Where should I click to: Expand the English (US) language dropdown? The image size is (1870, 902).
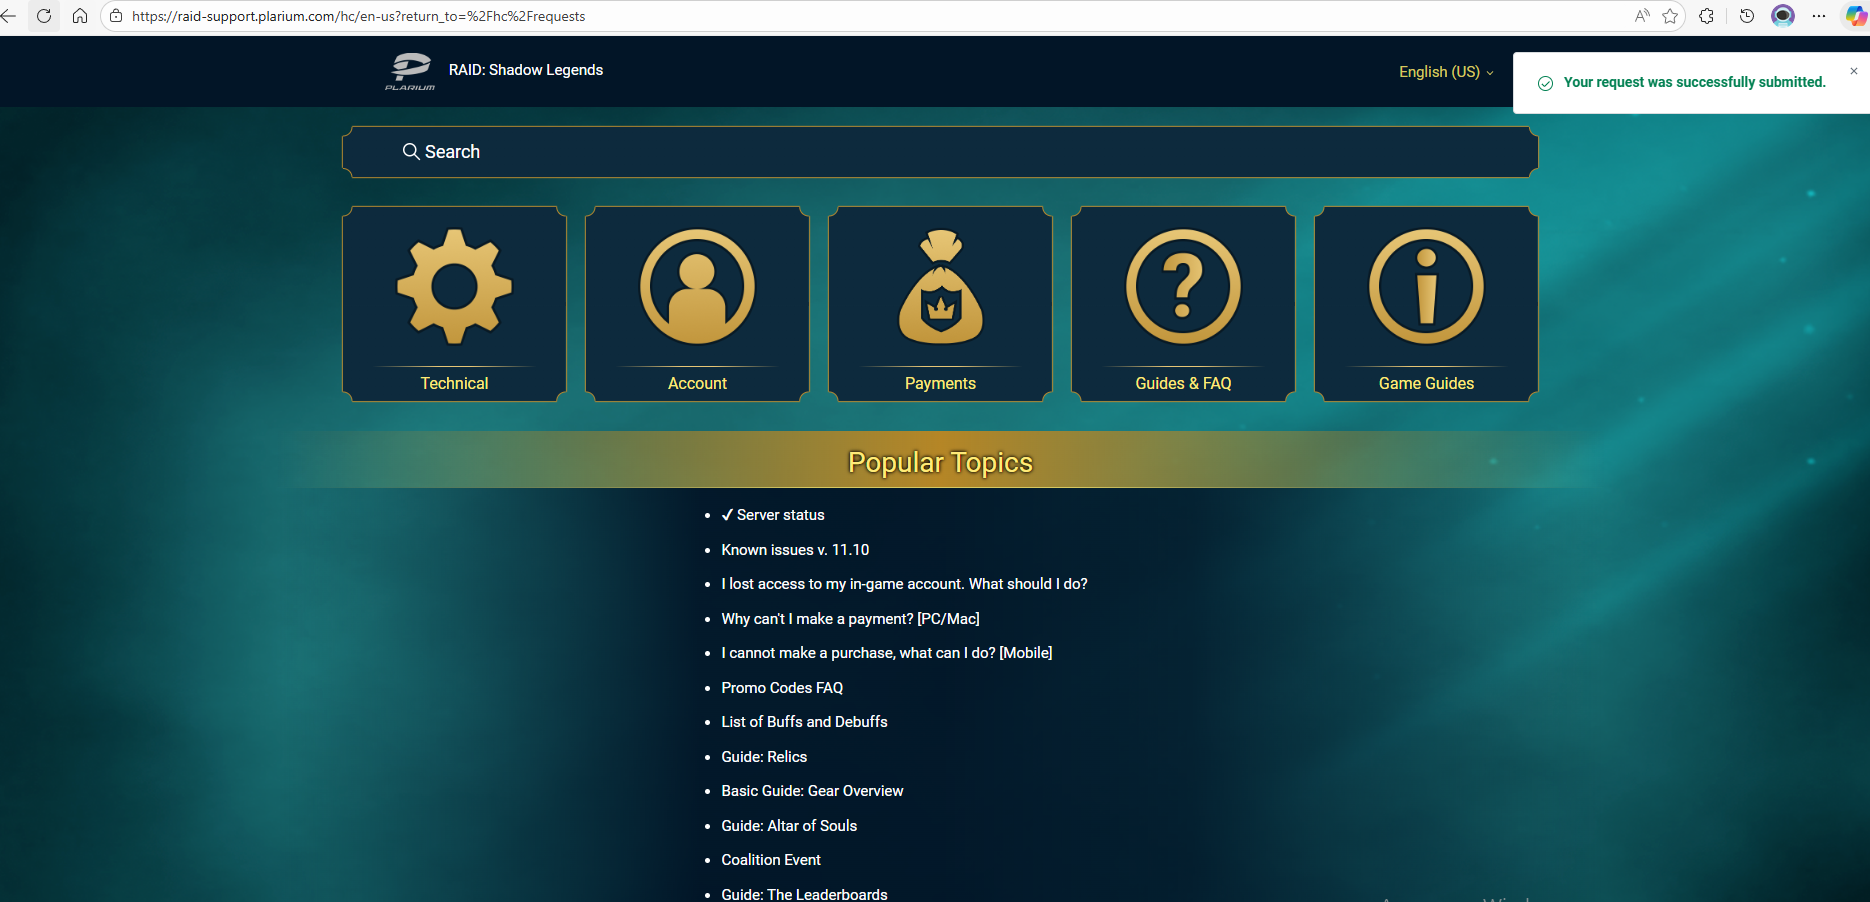click(1445, 72)
